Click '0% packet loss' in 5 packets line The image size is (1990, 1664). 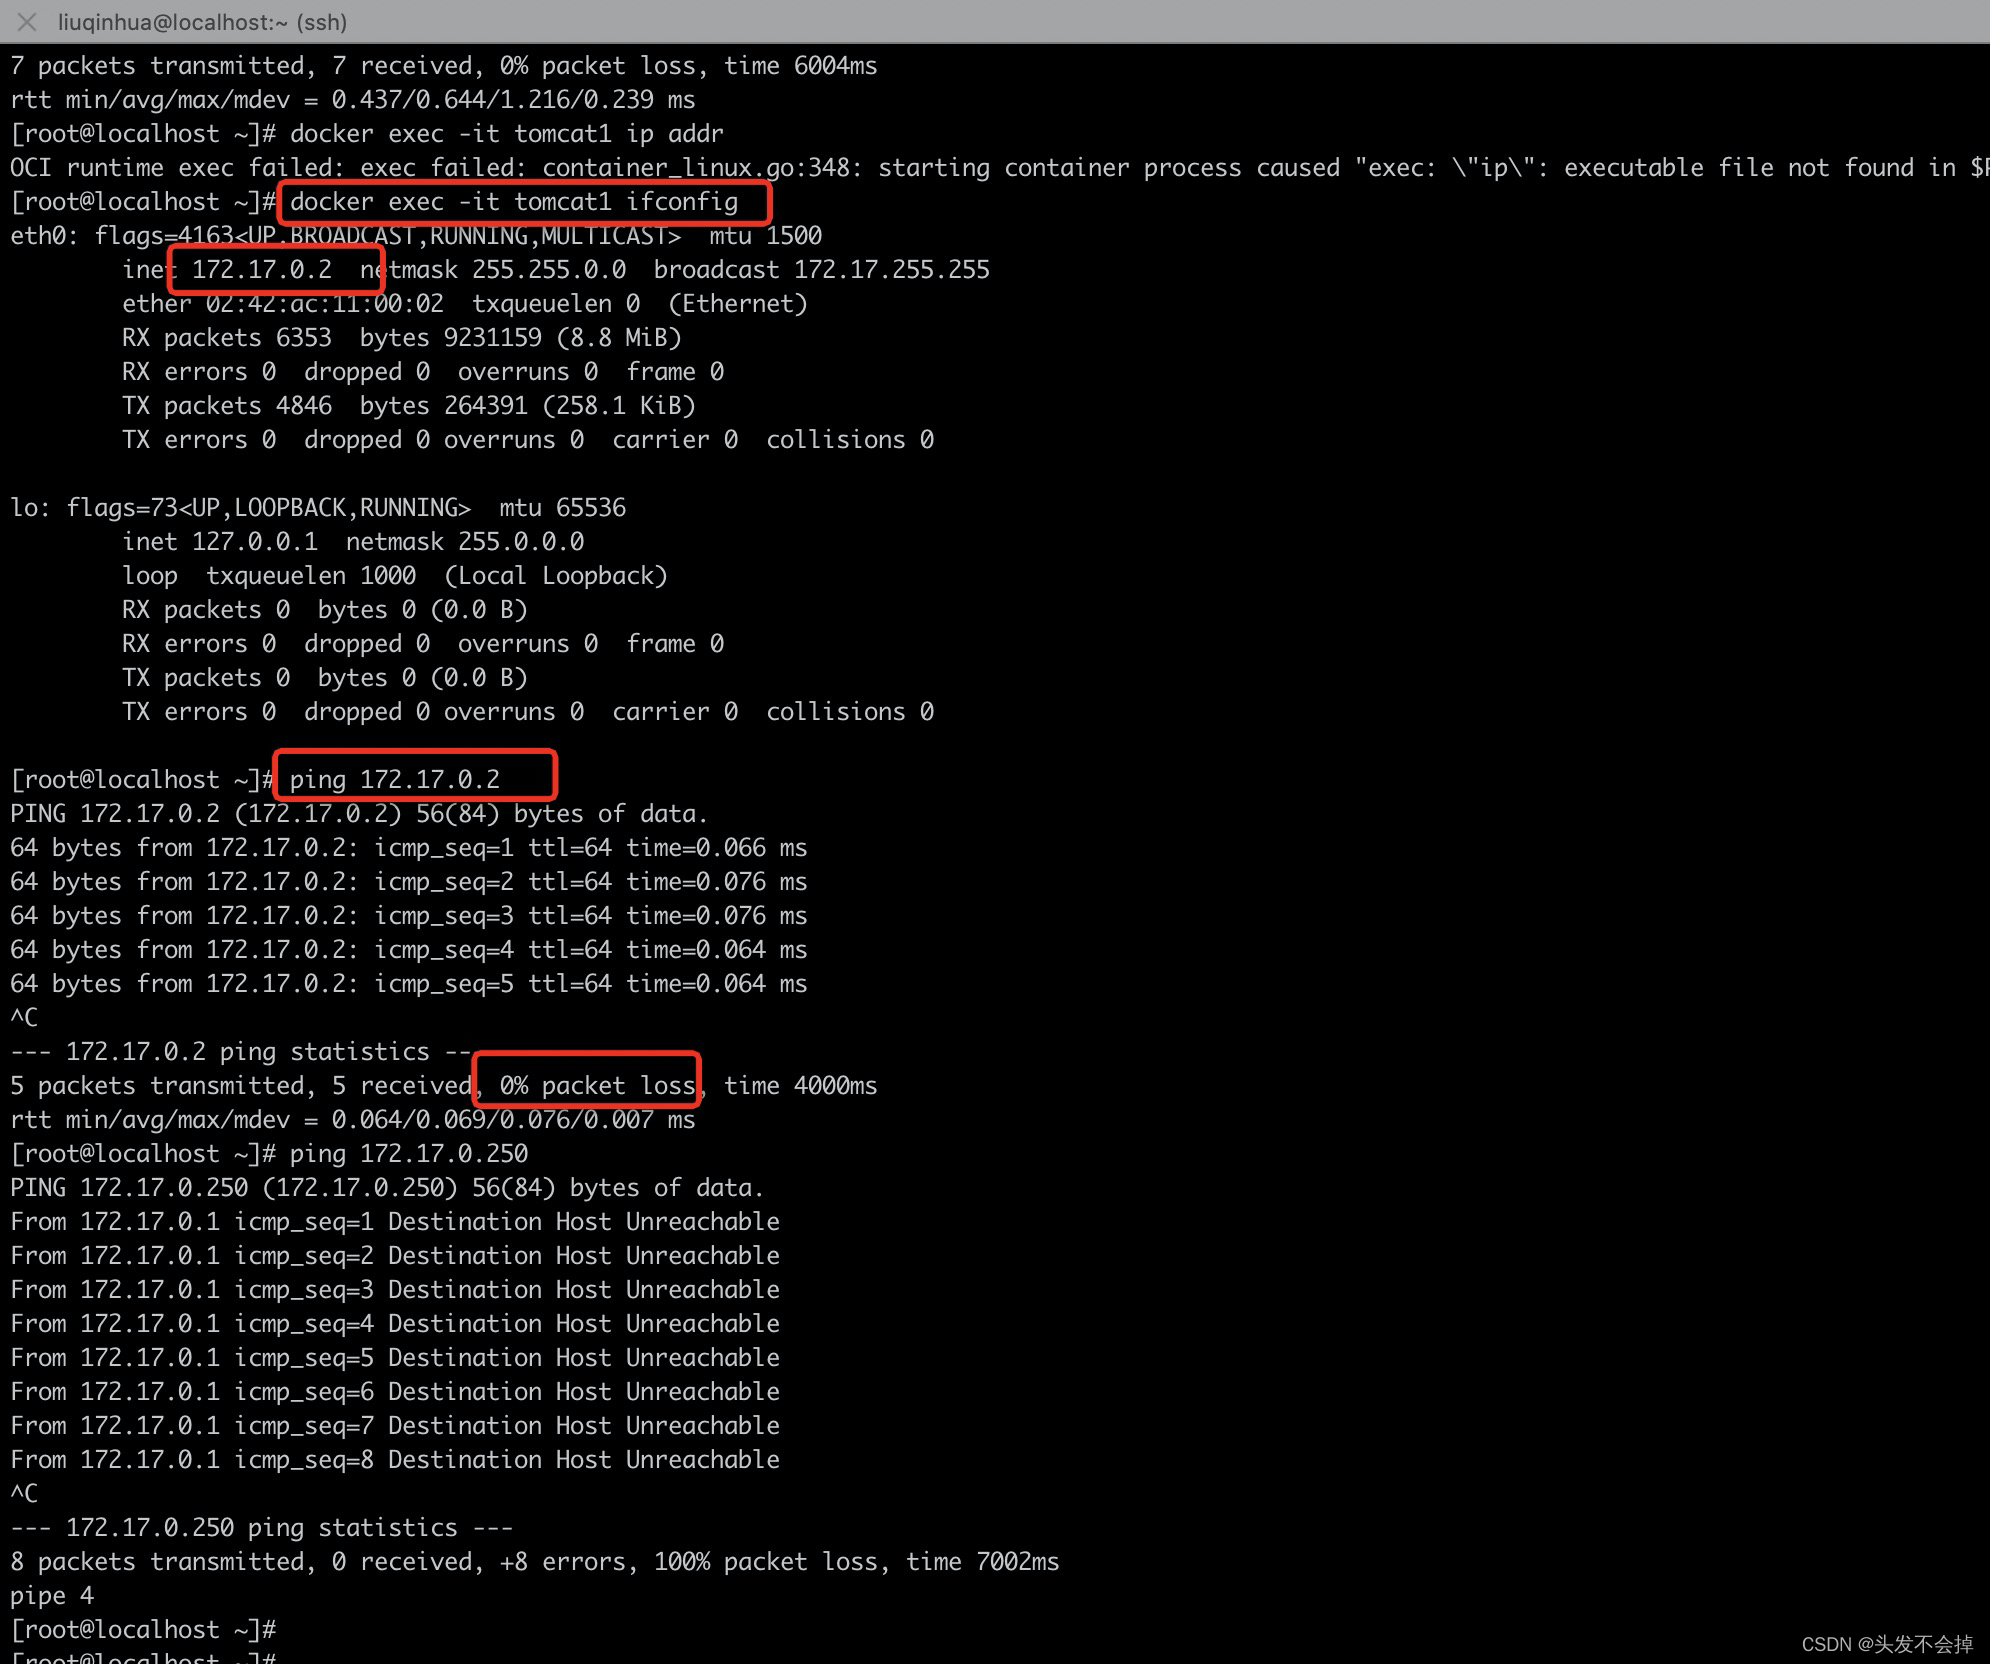598,1086
